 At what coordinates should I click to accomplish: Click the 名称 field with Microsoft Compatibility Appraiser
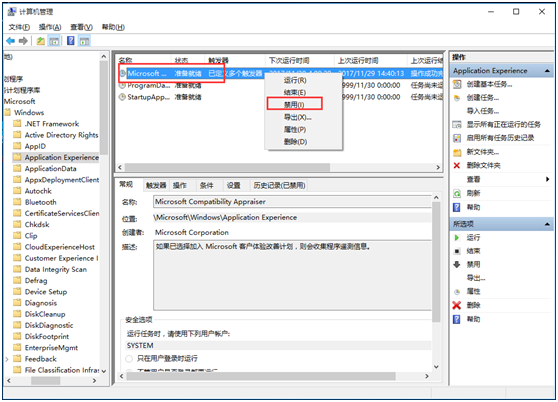tap(293, 202)
